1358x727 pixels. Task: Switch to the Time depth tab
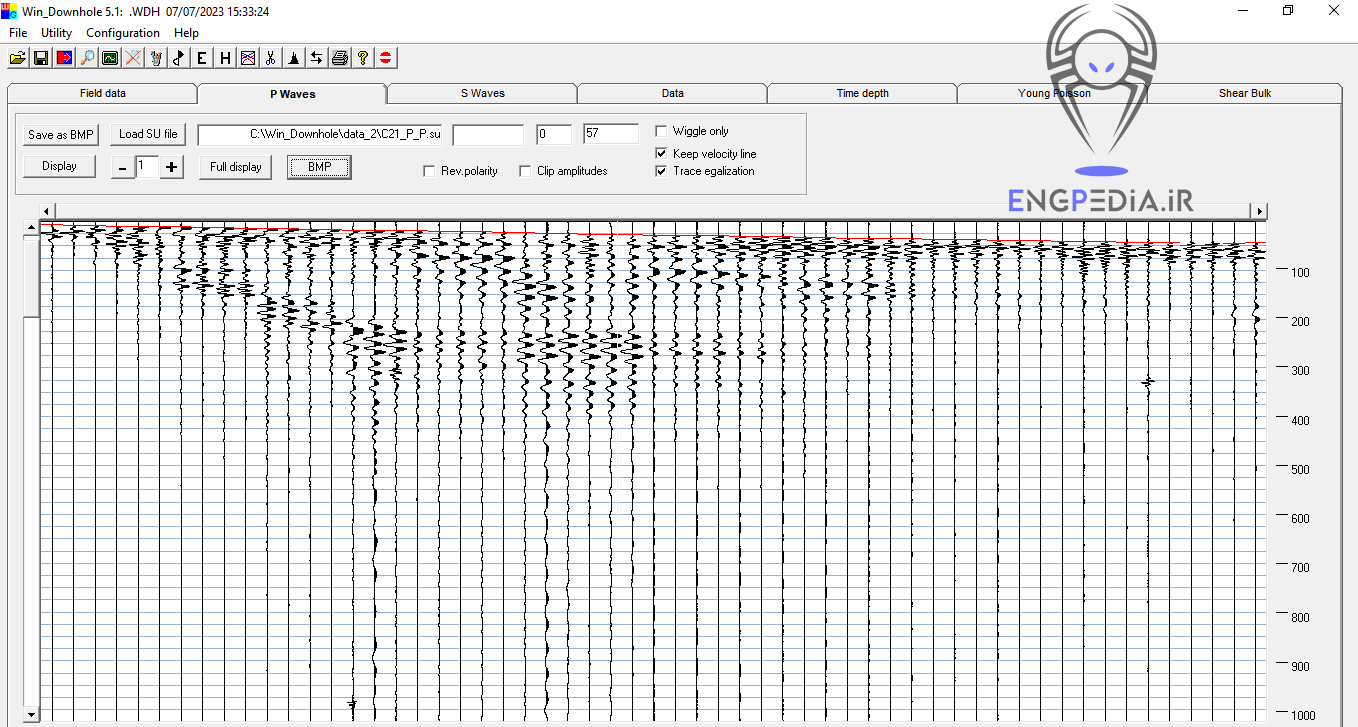[862, 93]
